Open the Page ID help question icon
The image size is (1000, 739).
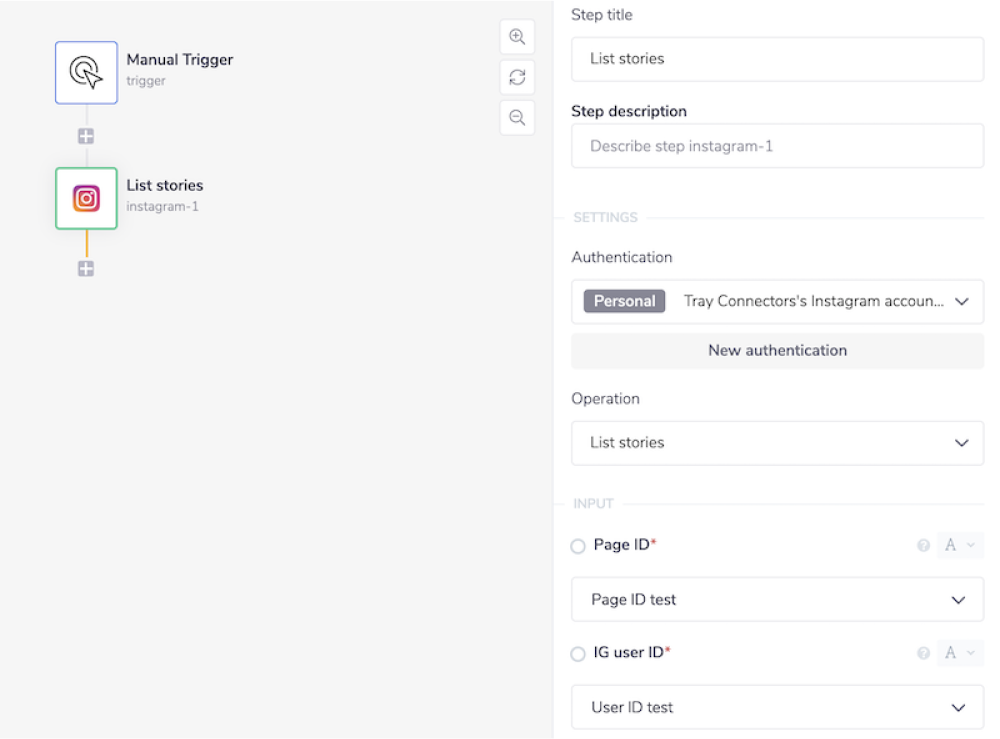click(x=924, y=546)
